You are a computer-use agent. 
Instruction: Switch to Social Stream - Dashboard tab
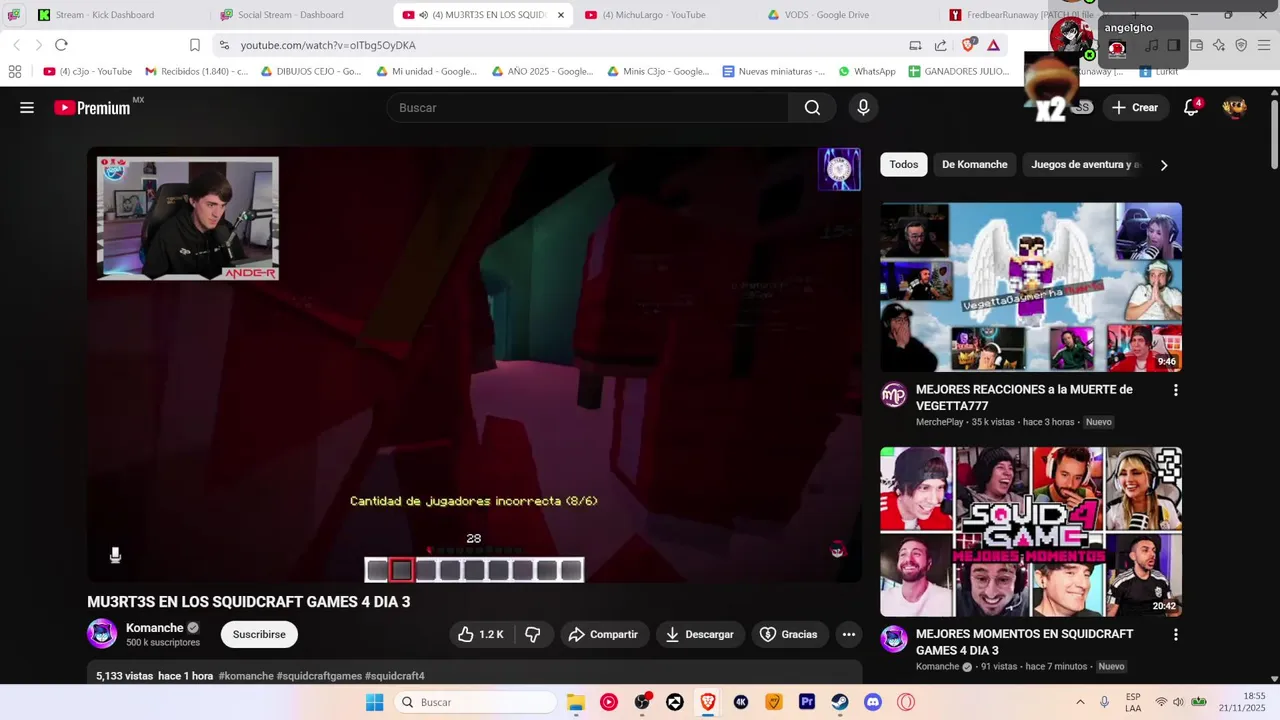tap(290, 15)
